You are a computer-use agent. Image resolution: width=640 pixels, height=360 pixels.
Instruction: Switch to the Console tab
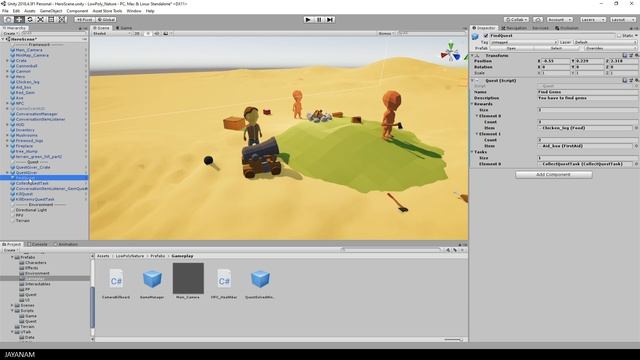coord(38,244)
